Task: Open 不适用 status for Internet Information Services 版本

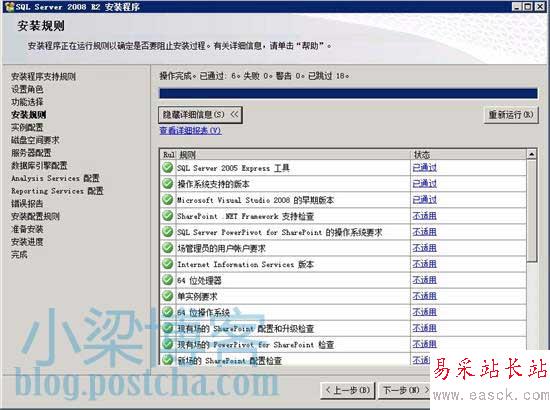Action: 425,264
